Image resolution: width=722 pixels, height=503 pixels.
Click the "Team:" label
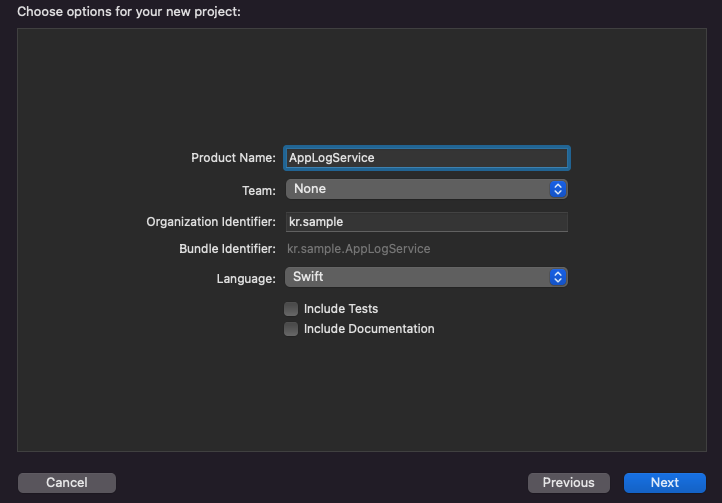pyautogui.click(x=258, y=188)
